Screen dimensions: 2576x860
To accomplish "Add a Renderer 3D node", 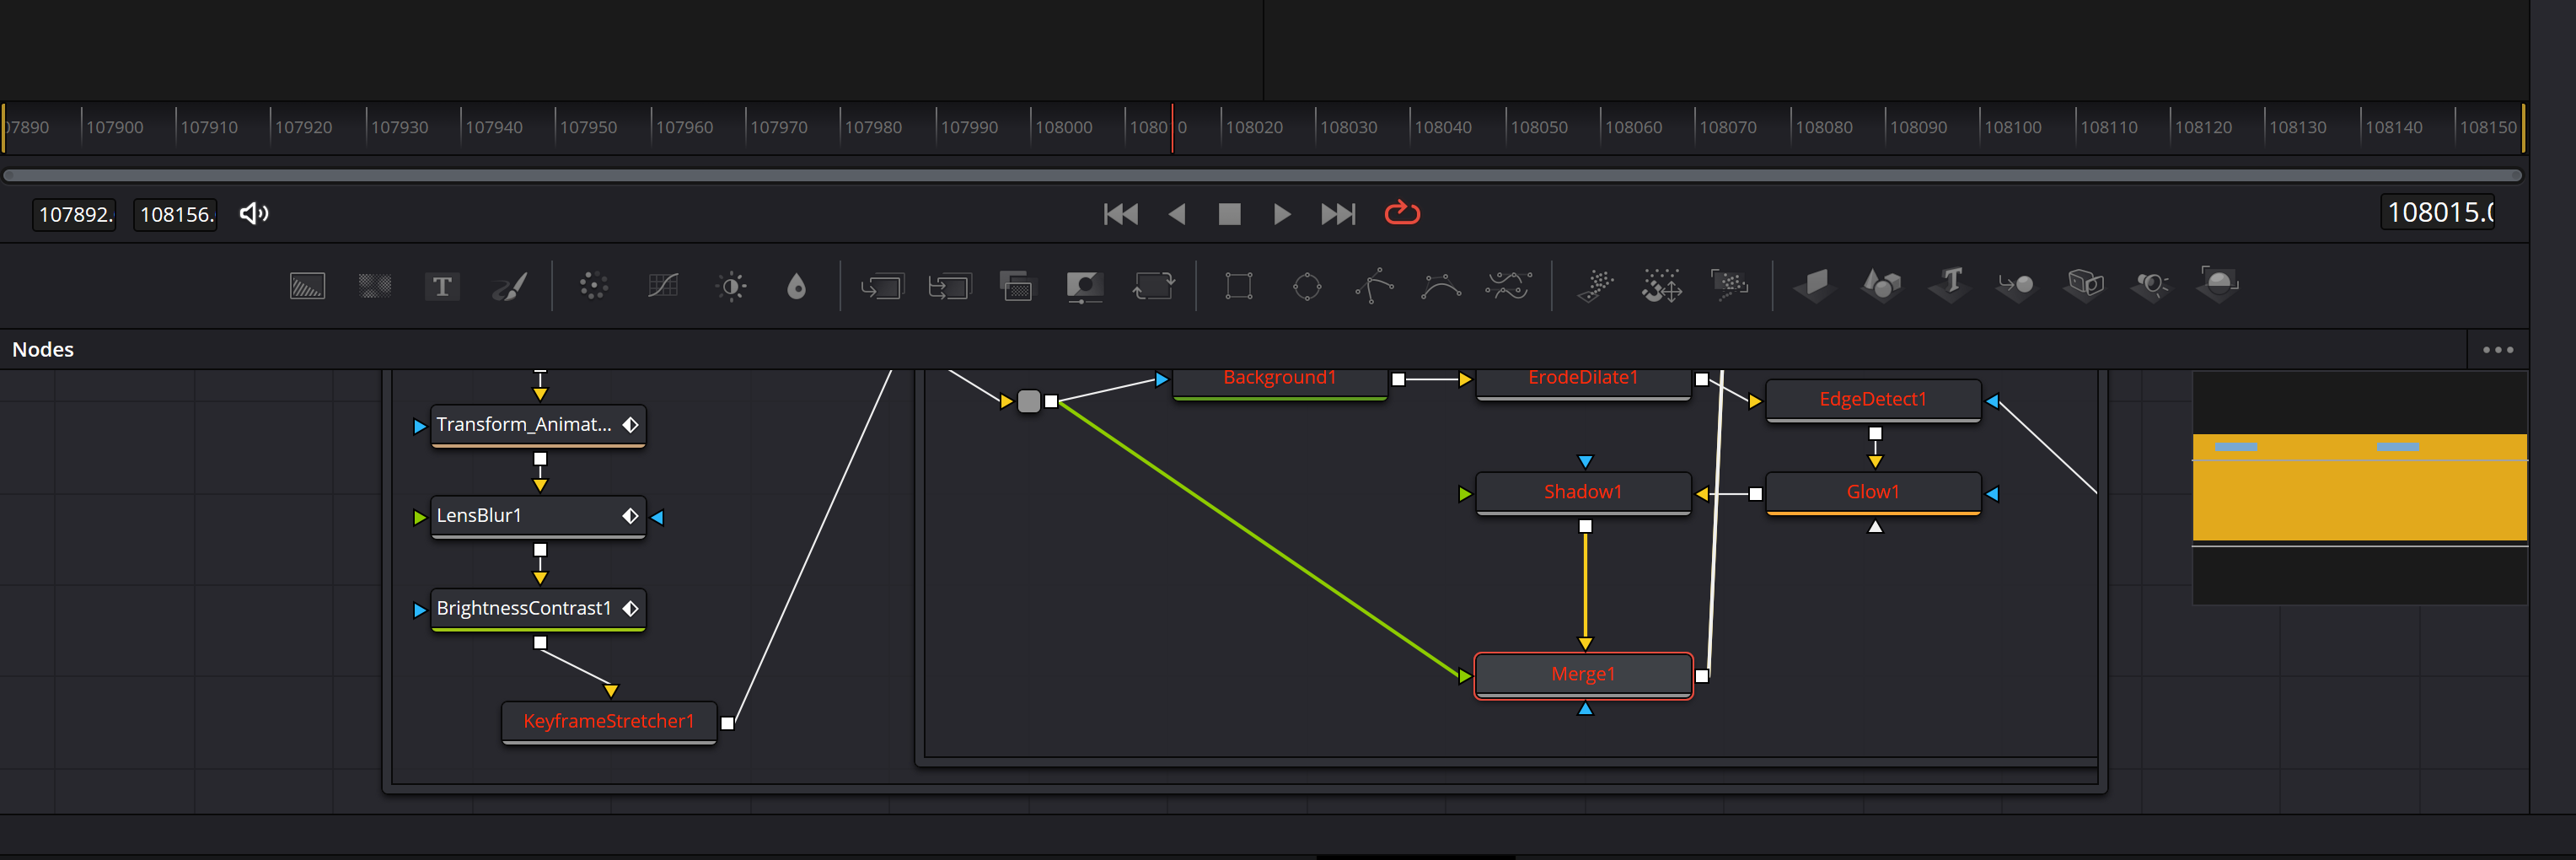I will pyautogui.click(x=2218, y=284).
